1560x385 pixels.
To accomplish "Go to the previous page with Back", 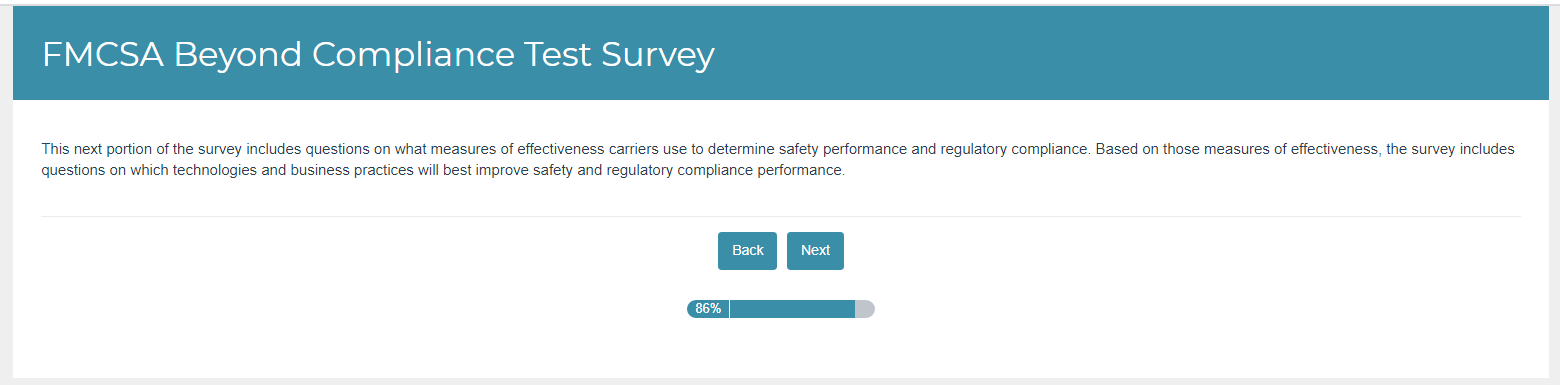I will pyautogui.click(x=747, y=251).
